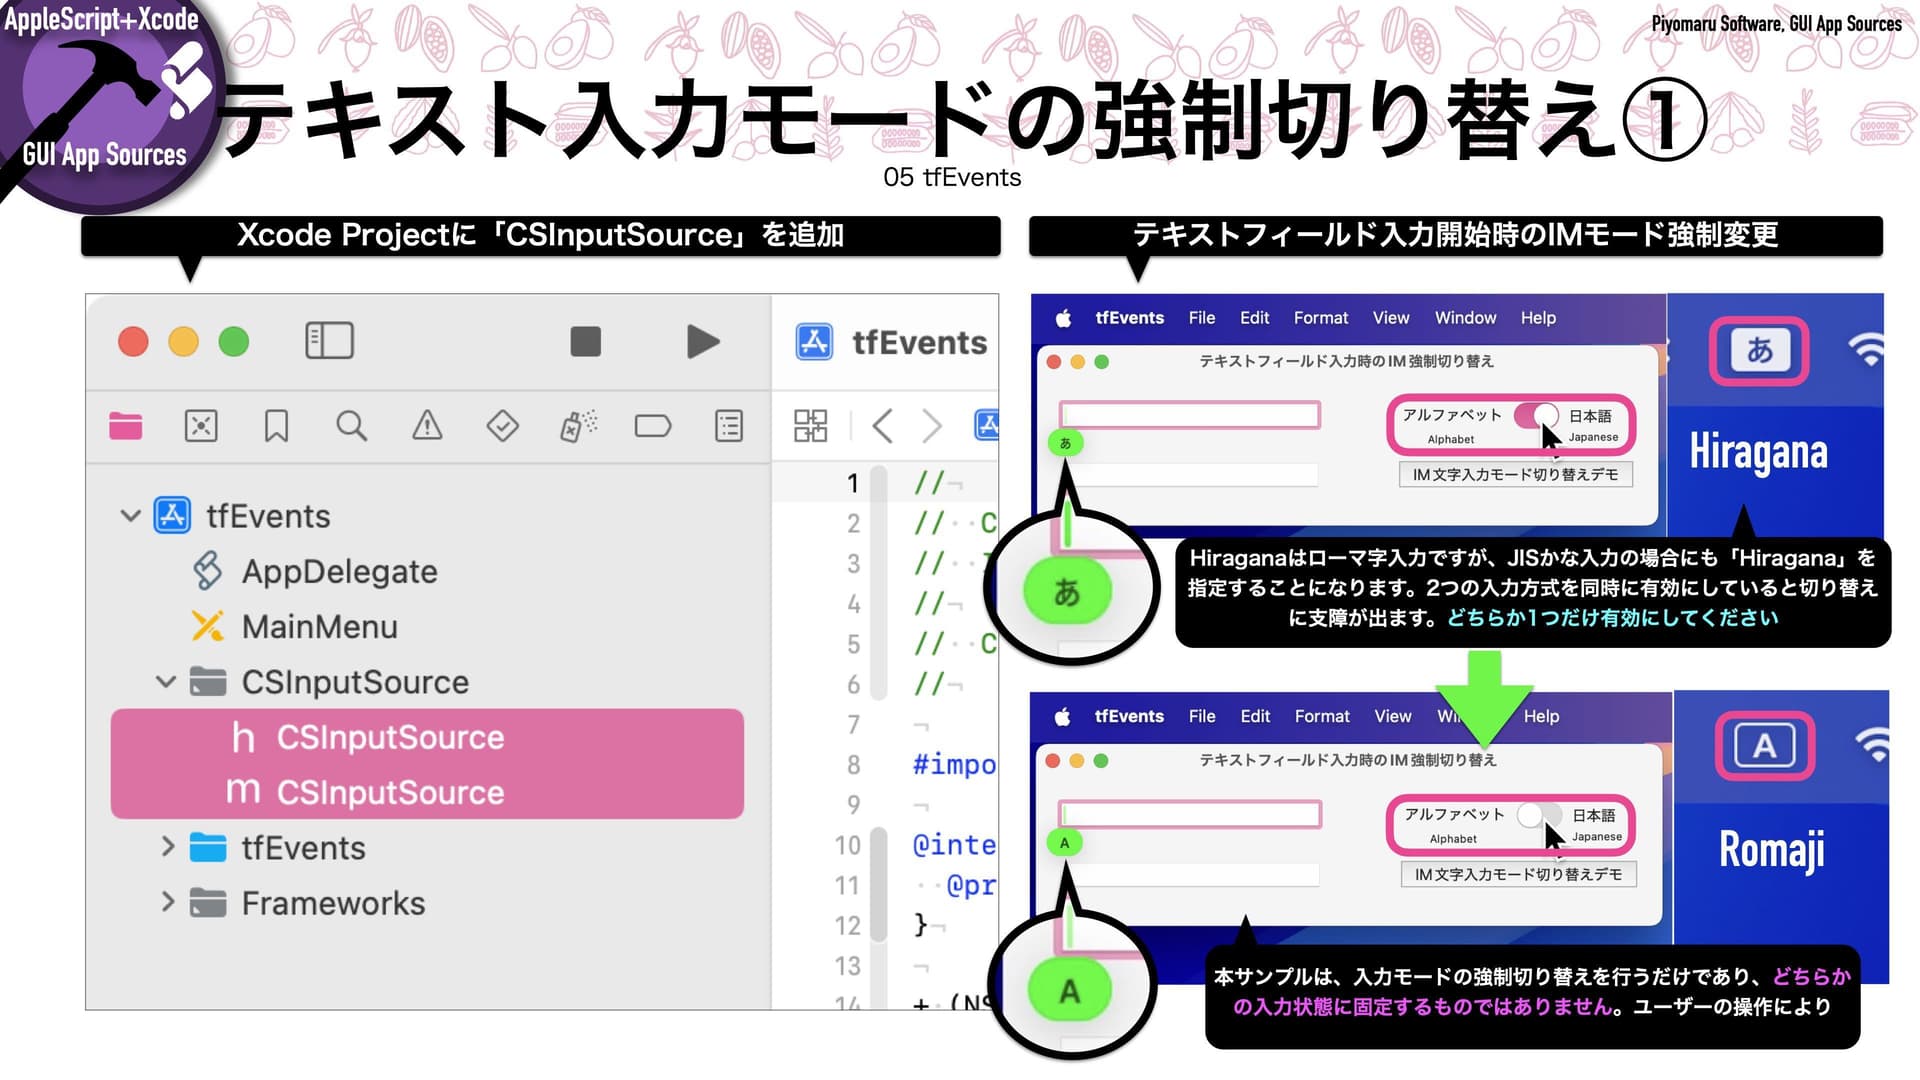Screen dimensions: 1920x1080
Task: Toggle the Alphabet/Japanese switch in lower window
Action: tap(1538, 814)
